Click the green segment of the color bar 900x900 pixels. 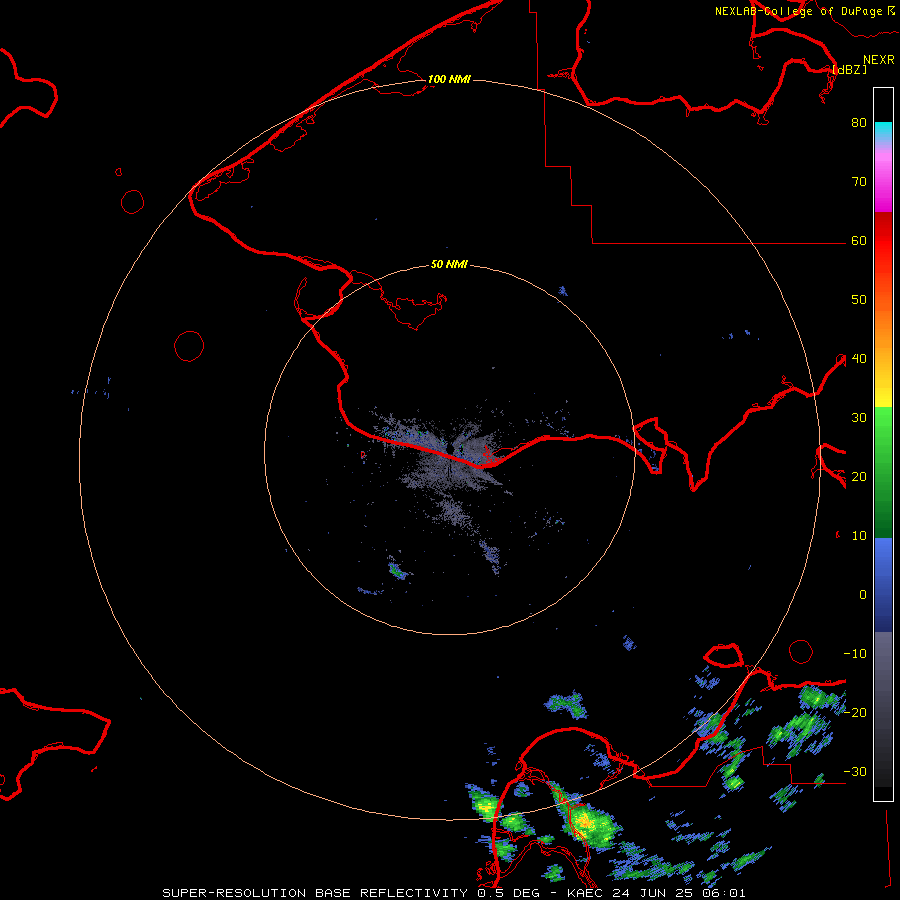[883, 472]
